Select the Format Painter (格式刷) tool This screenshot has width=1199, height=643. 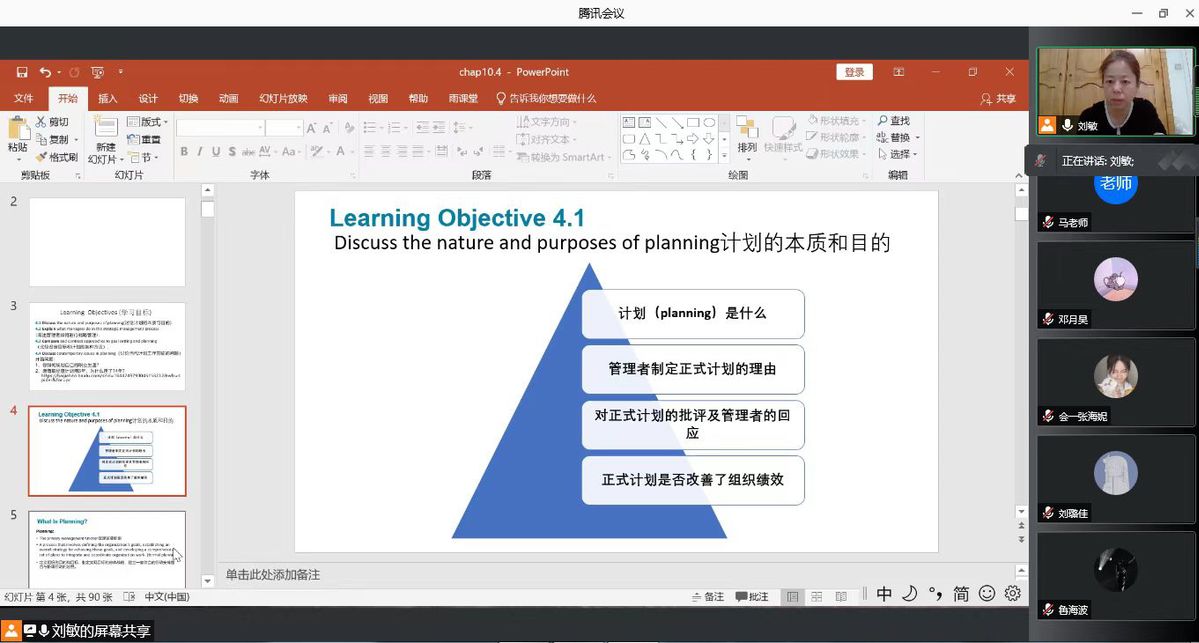click(x=57, y=157)
